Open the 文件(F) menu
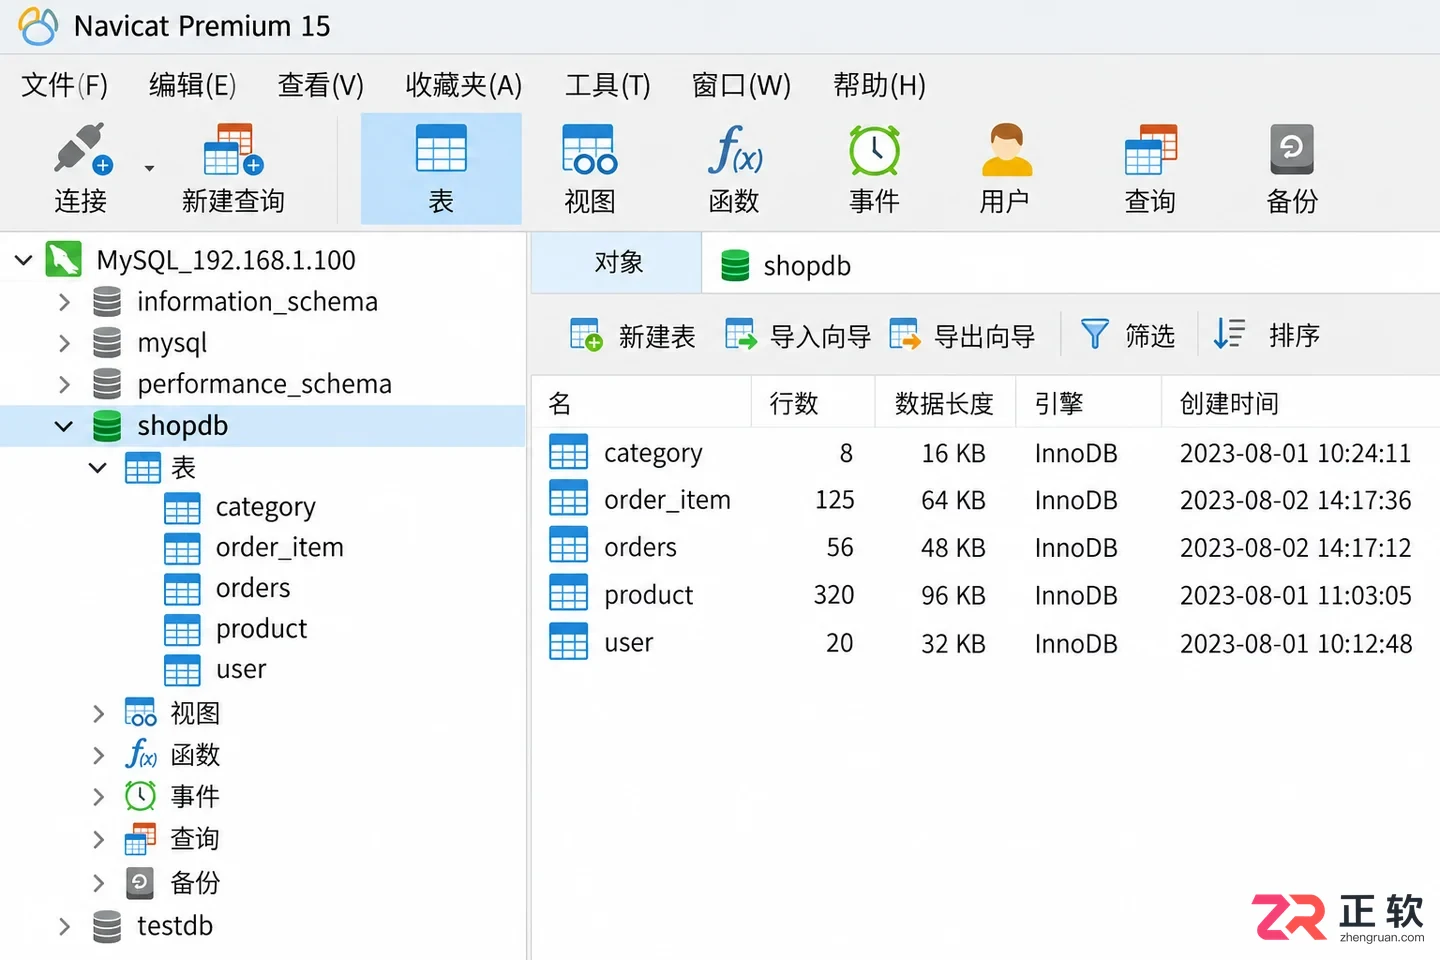Image resolution: width=1440 pixels, height=960 pixels. pyautogui.click(x=65, y=85)
